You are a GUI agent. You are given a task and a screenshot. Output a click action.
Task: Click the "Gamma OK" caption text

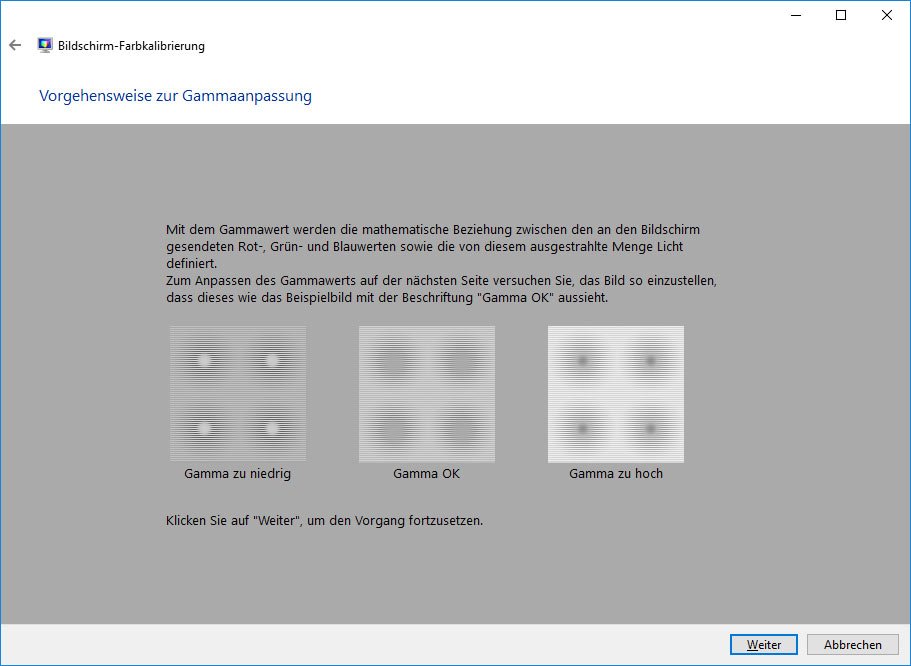pyautogui.click(x=427, y=474)
